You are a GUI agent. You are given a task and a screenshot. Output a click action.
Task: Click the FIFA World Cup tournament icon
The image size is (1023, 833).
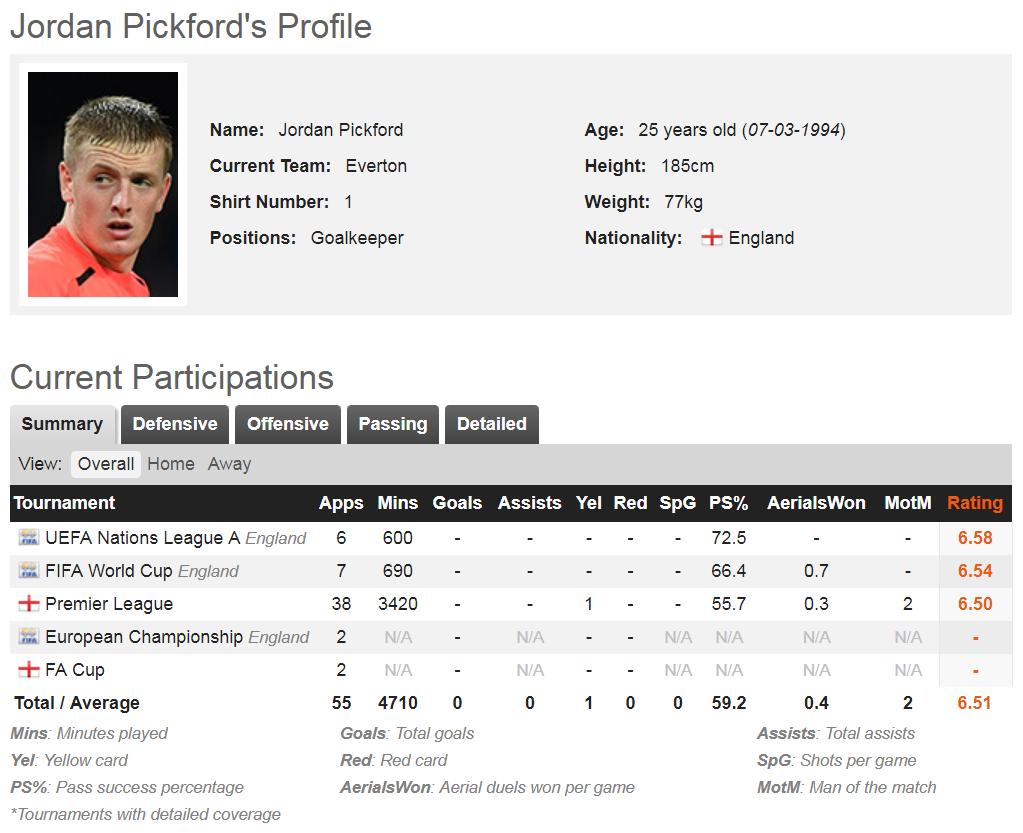point(28,571)
